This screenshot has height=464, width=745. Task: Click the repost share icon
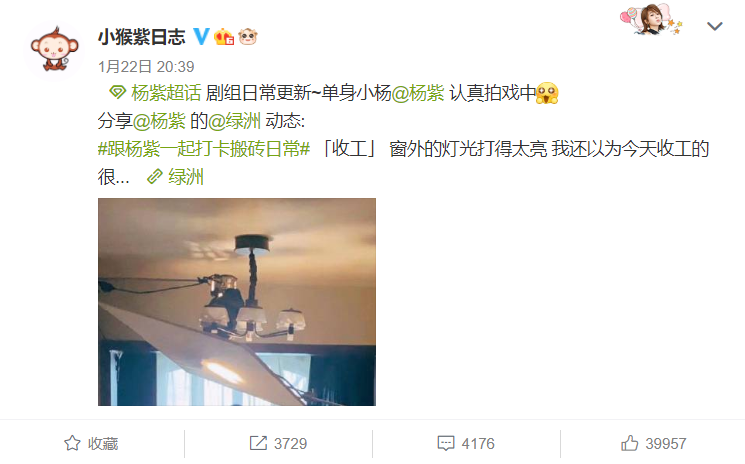[258, 443]
